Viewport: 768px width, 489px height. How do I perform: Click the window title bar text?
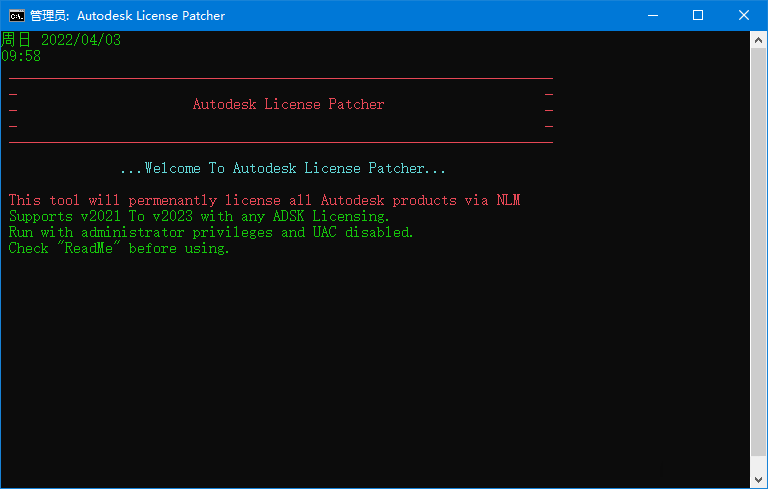tap(127, 16)
